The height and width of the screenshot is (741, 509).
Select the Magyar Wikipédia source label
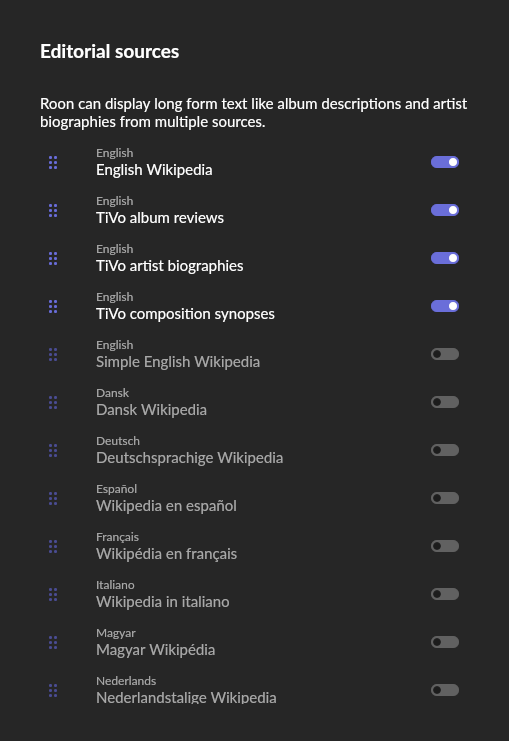click(x=155, y=650)
